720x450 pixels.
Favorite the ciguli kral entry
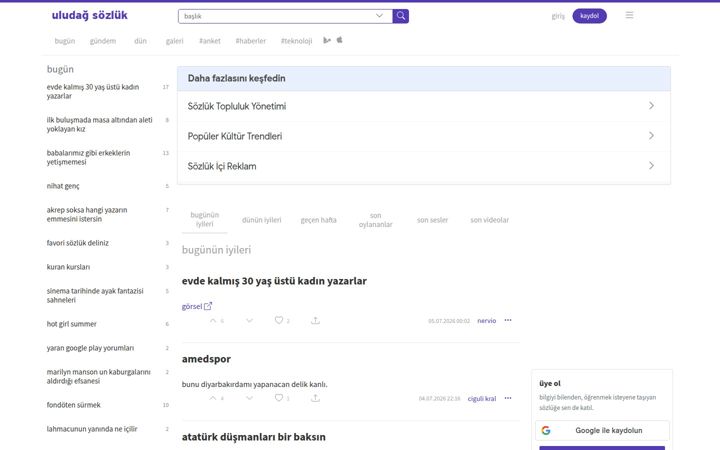279,398
